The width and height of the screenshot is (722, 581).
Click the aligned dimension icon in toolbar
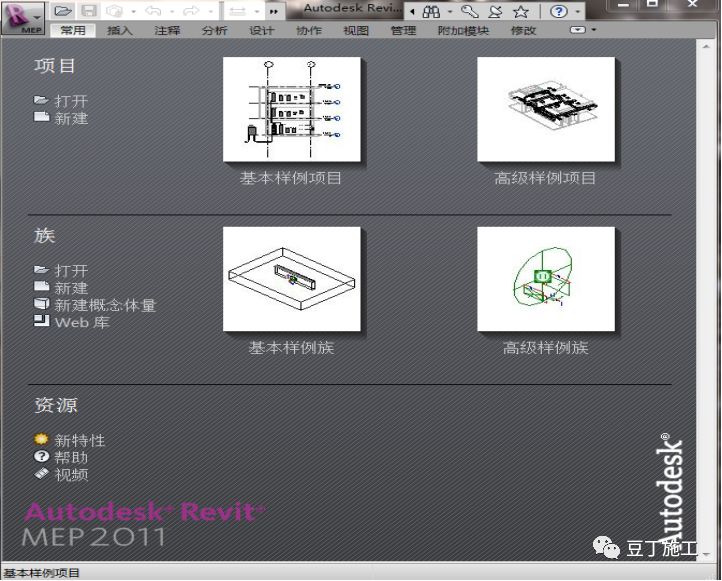(238, 11)
